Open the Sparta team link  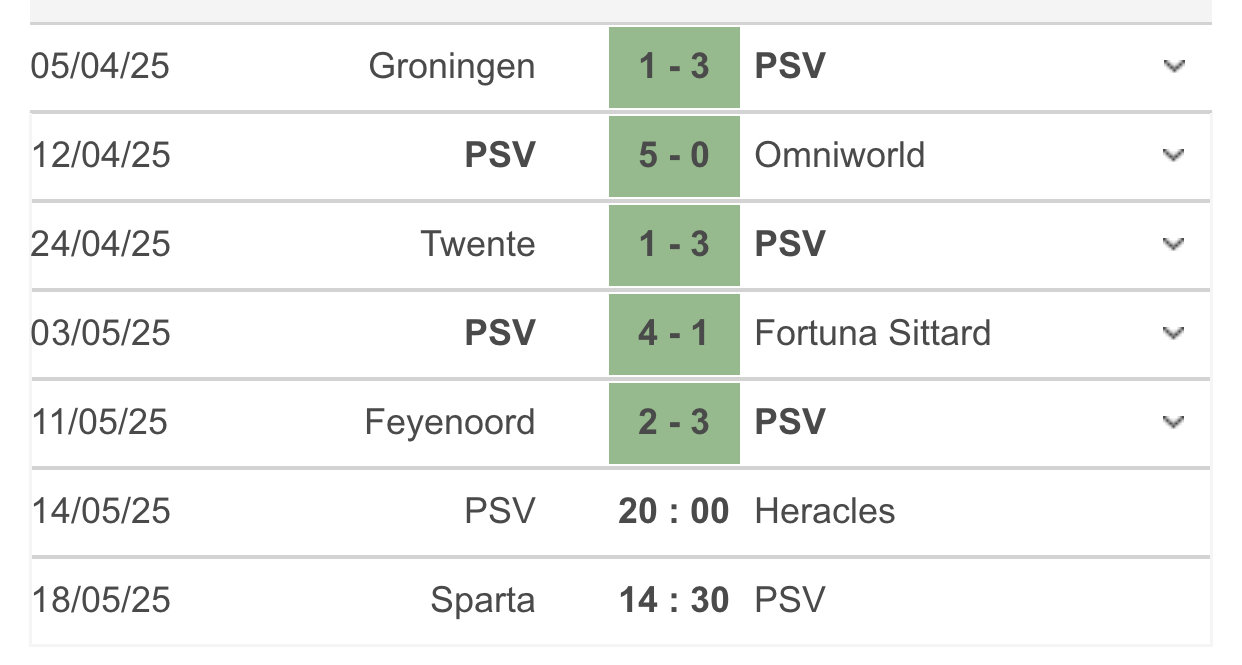(483, 601)
